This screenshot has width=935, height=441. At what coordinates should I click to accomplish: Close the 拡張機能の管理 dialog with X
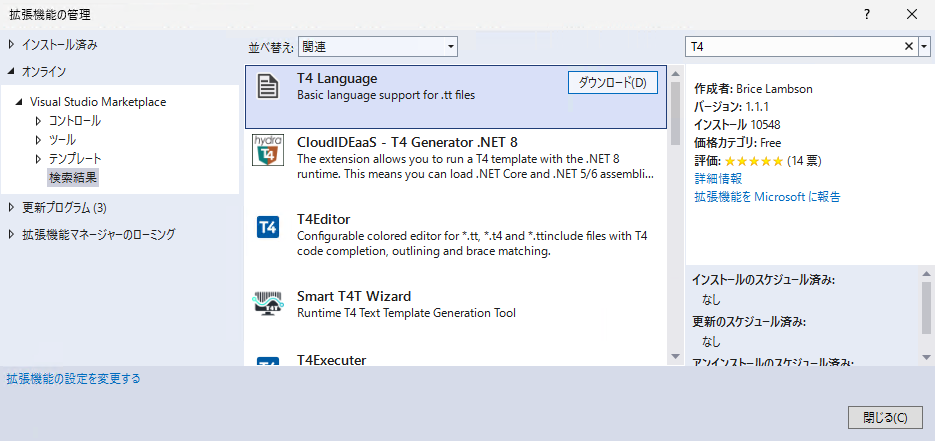tap(912, 14)
